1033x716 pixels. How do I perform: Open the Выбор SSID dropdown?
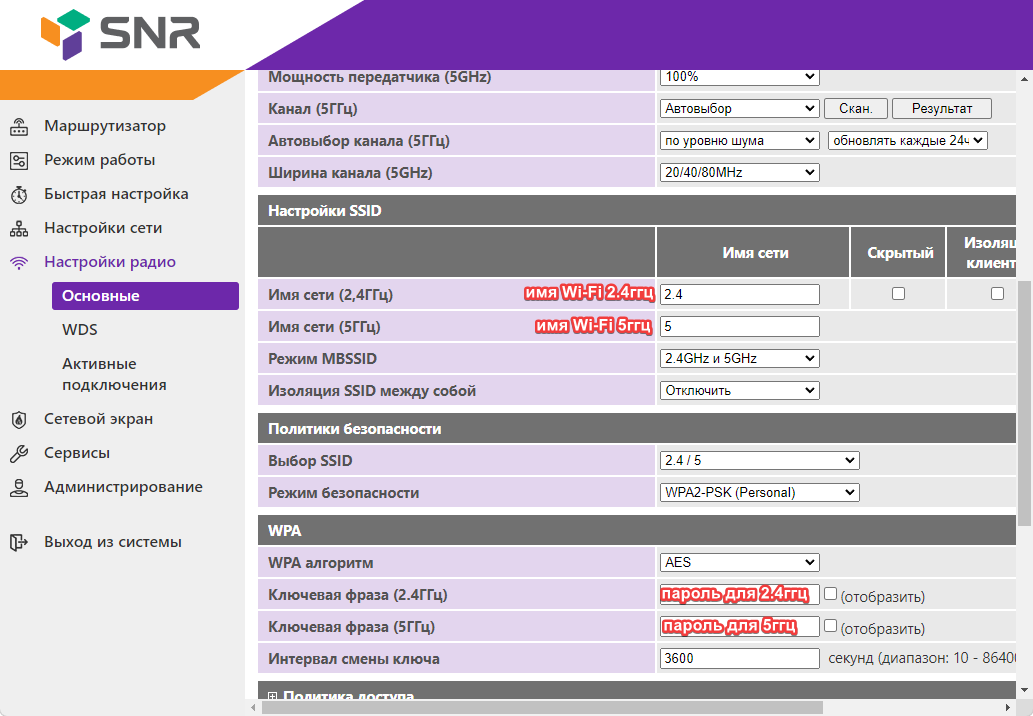760,460
